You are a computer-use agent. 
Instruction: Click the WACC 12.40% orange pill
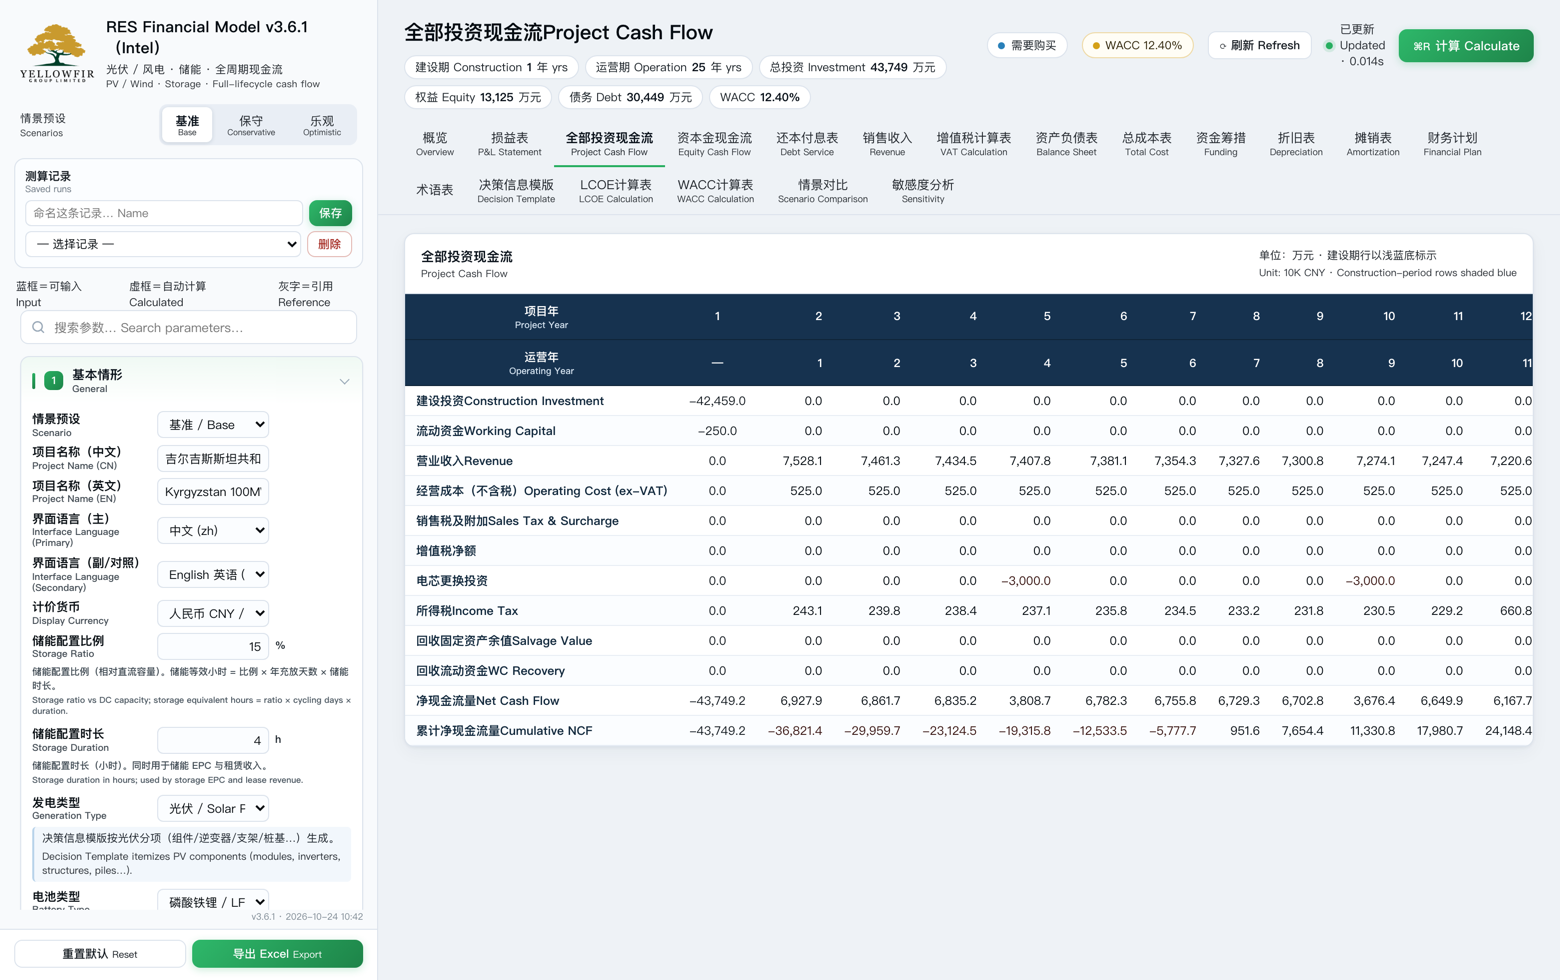[1137, 45]
